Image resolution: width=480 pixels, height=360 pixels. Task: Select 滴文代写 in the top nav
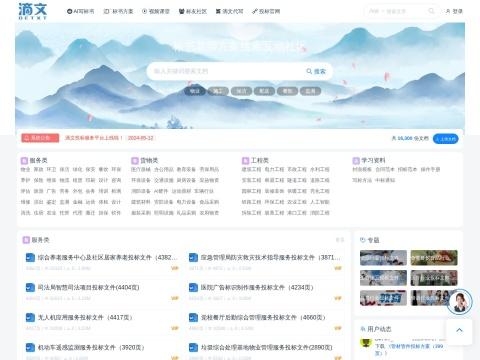click(229, 11)
